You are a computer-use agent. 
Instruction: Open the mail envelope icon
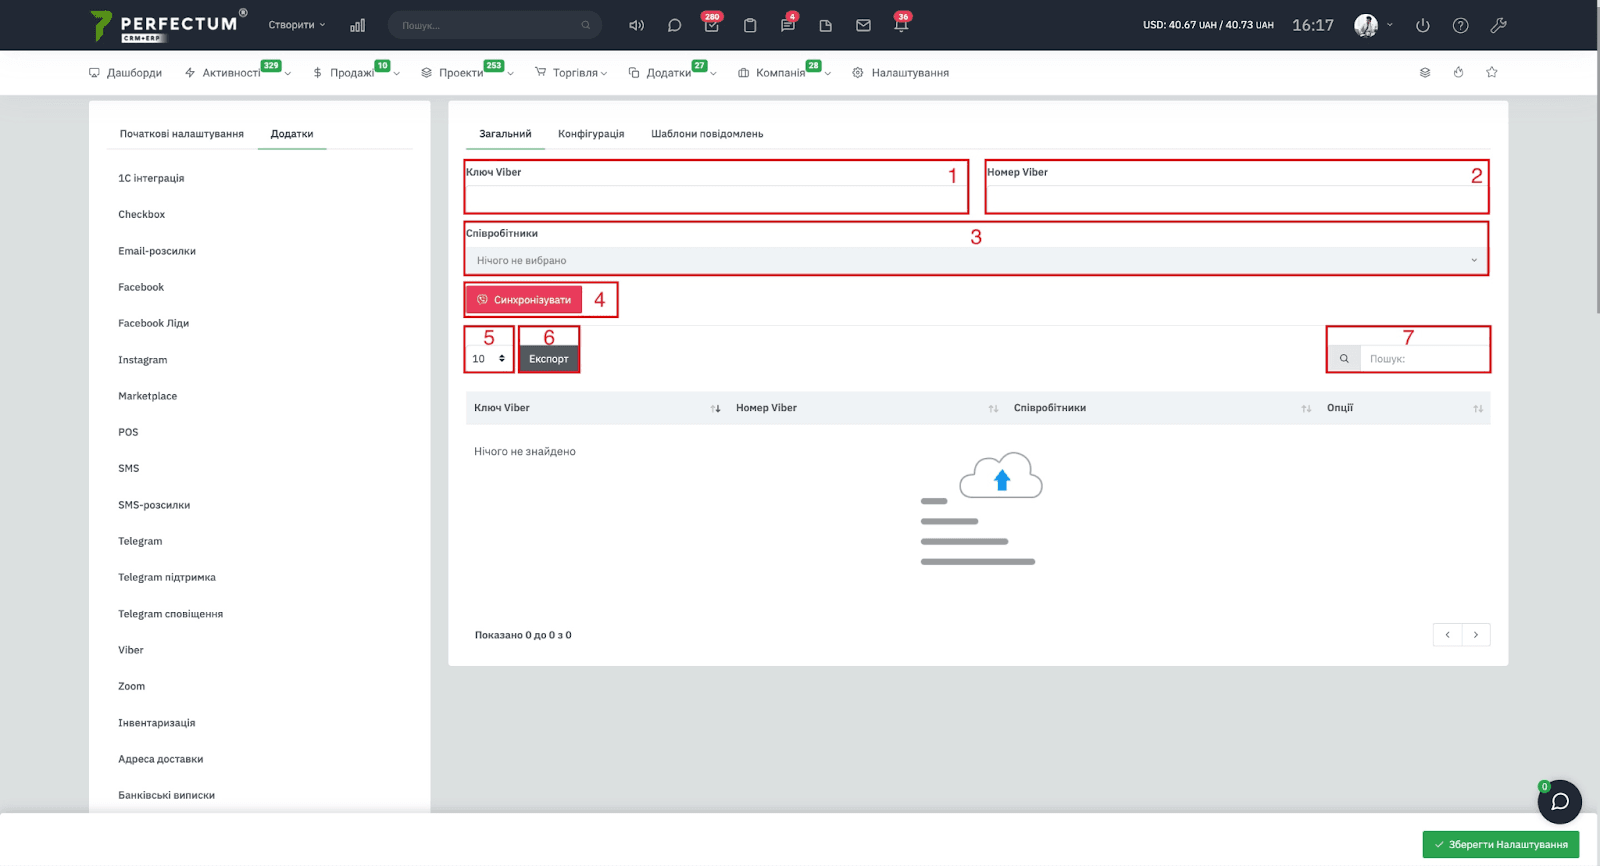pyautogui.click(x=863, y=25)
